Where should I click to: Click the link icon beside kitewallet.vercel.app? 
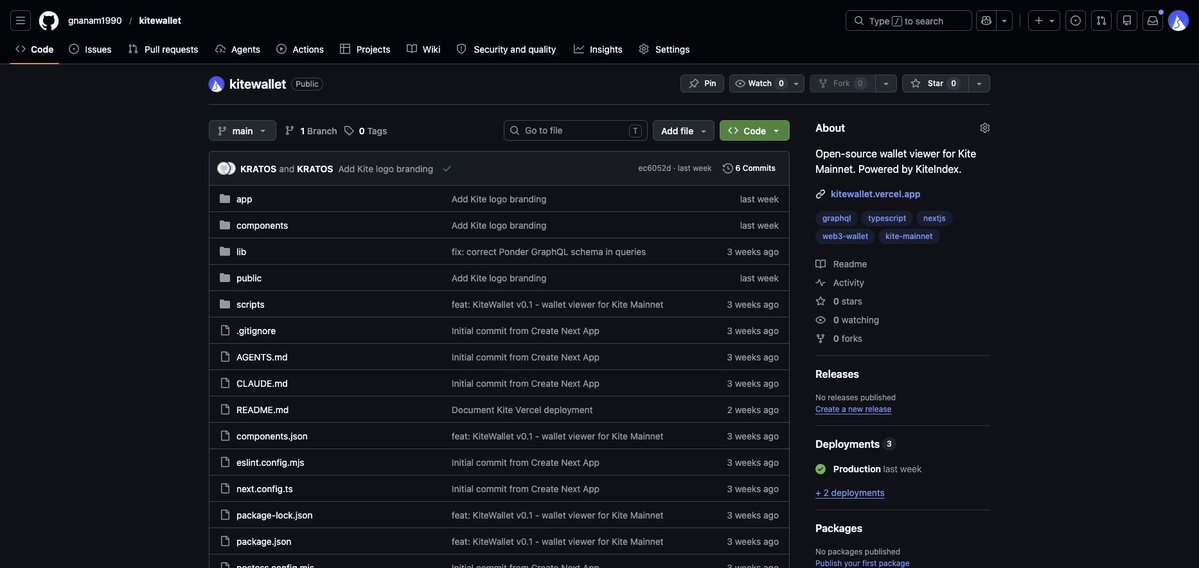(820, 194)
